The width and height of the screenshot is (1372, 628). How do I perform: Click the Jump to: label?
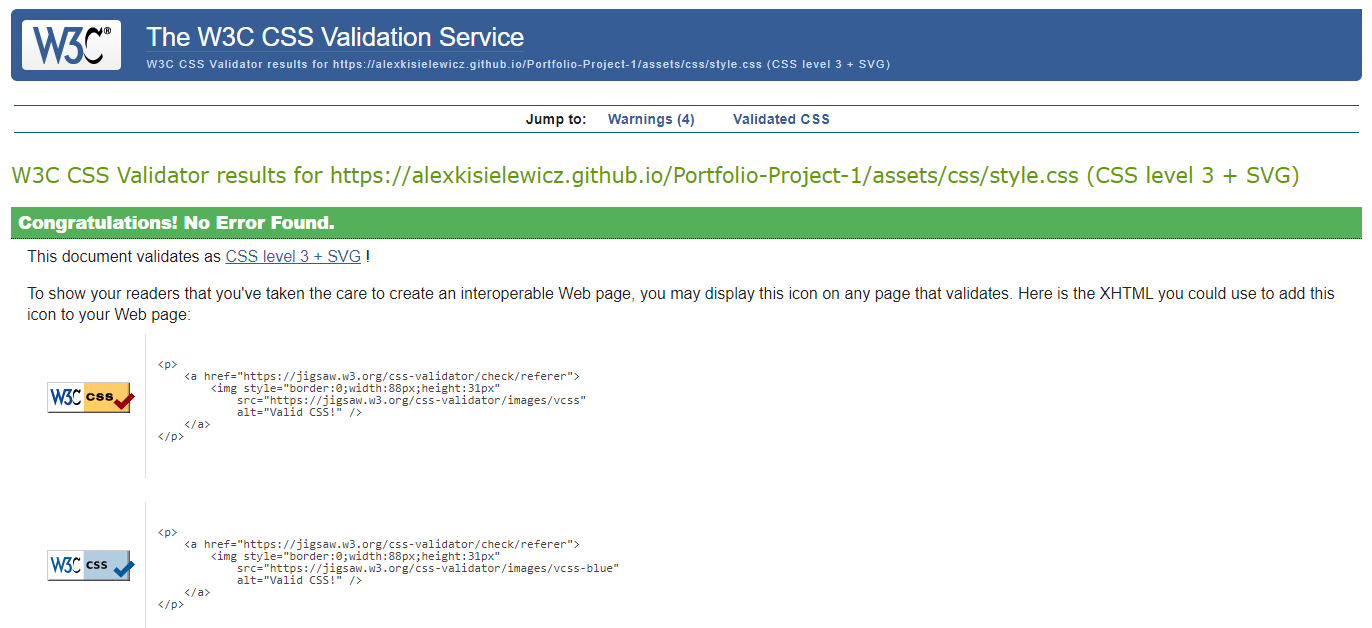click(556, 119)
